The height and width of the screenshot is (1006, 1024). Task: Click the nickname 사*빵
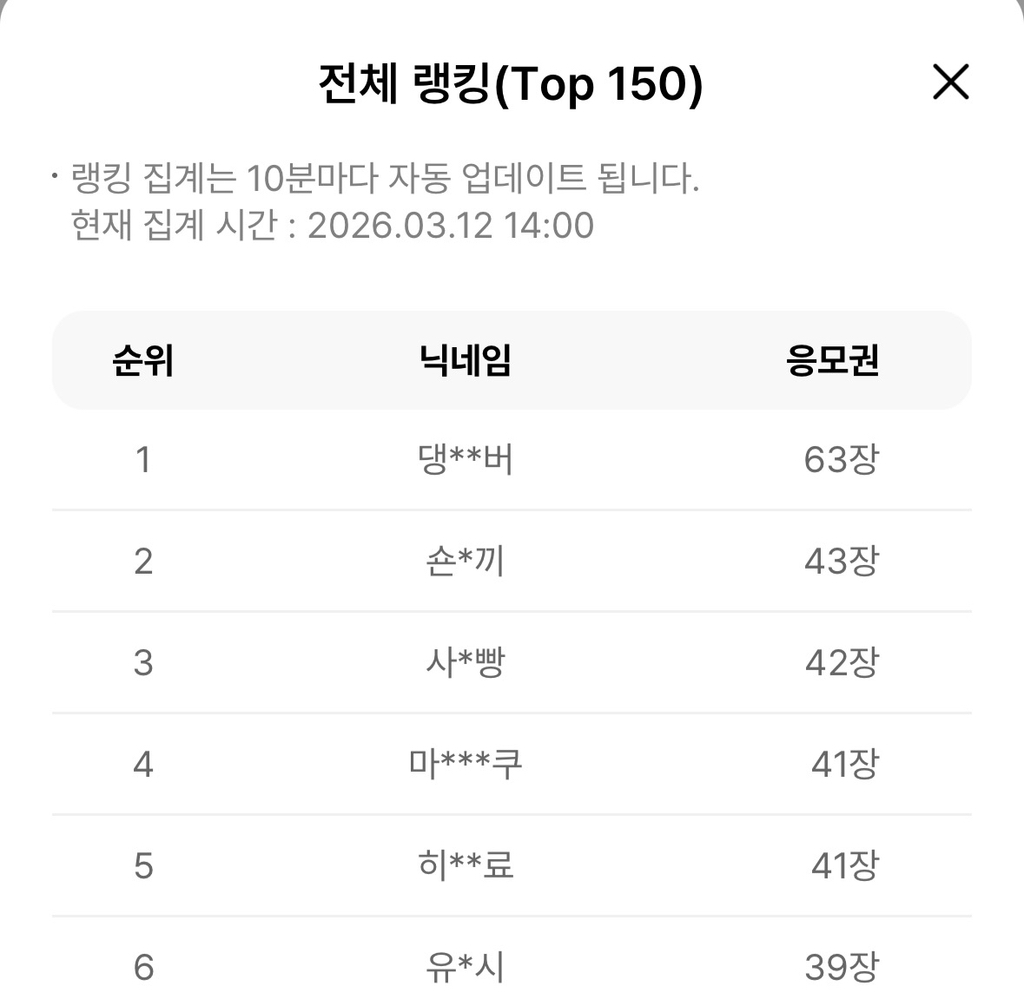pos(465,662)
